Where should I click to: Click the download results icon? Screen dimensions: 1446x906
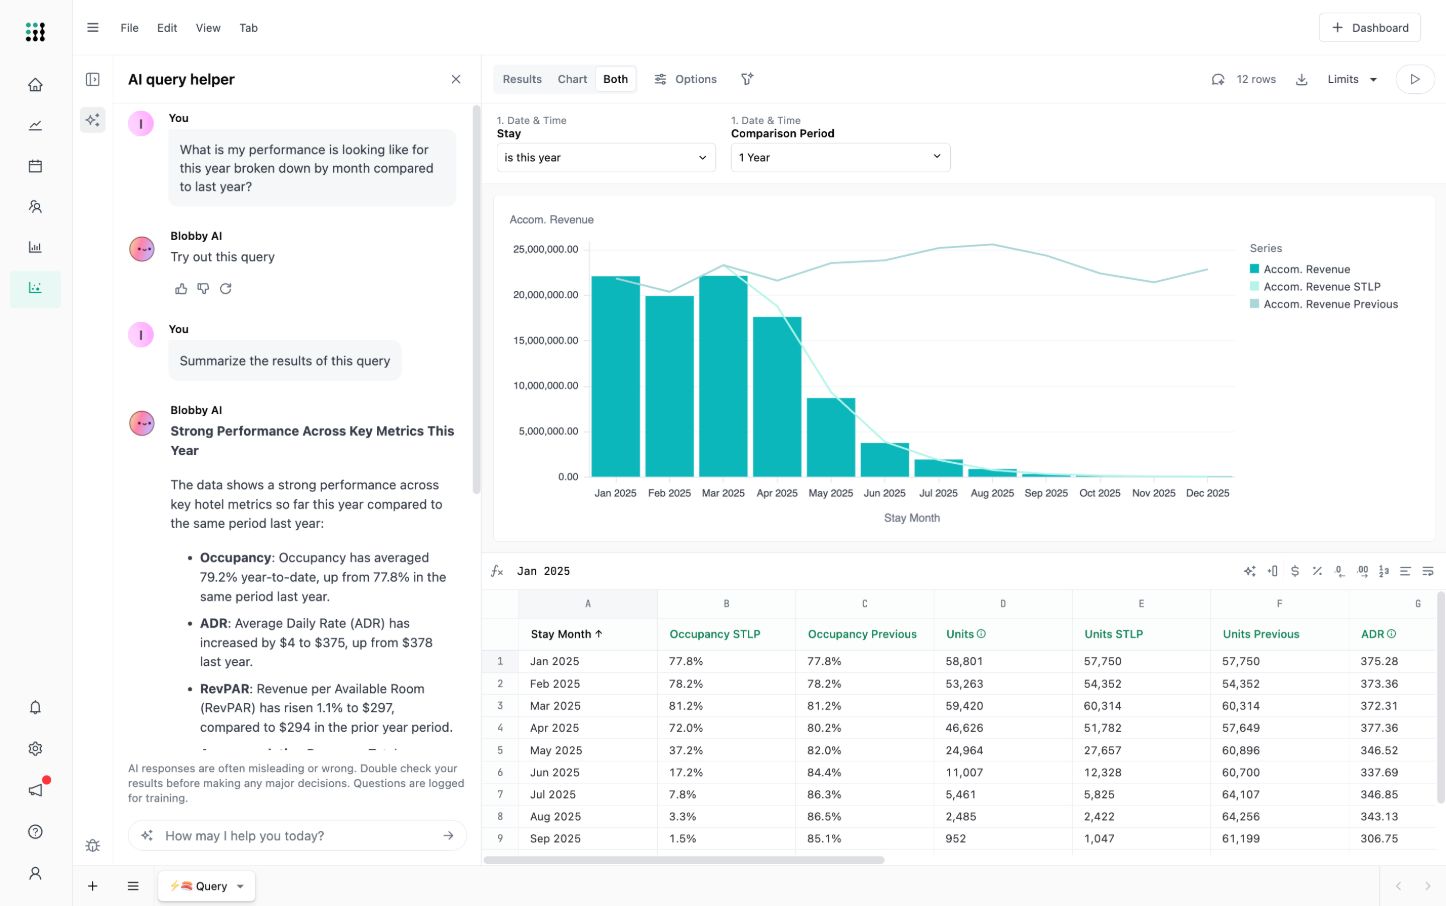1302,80
